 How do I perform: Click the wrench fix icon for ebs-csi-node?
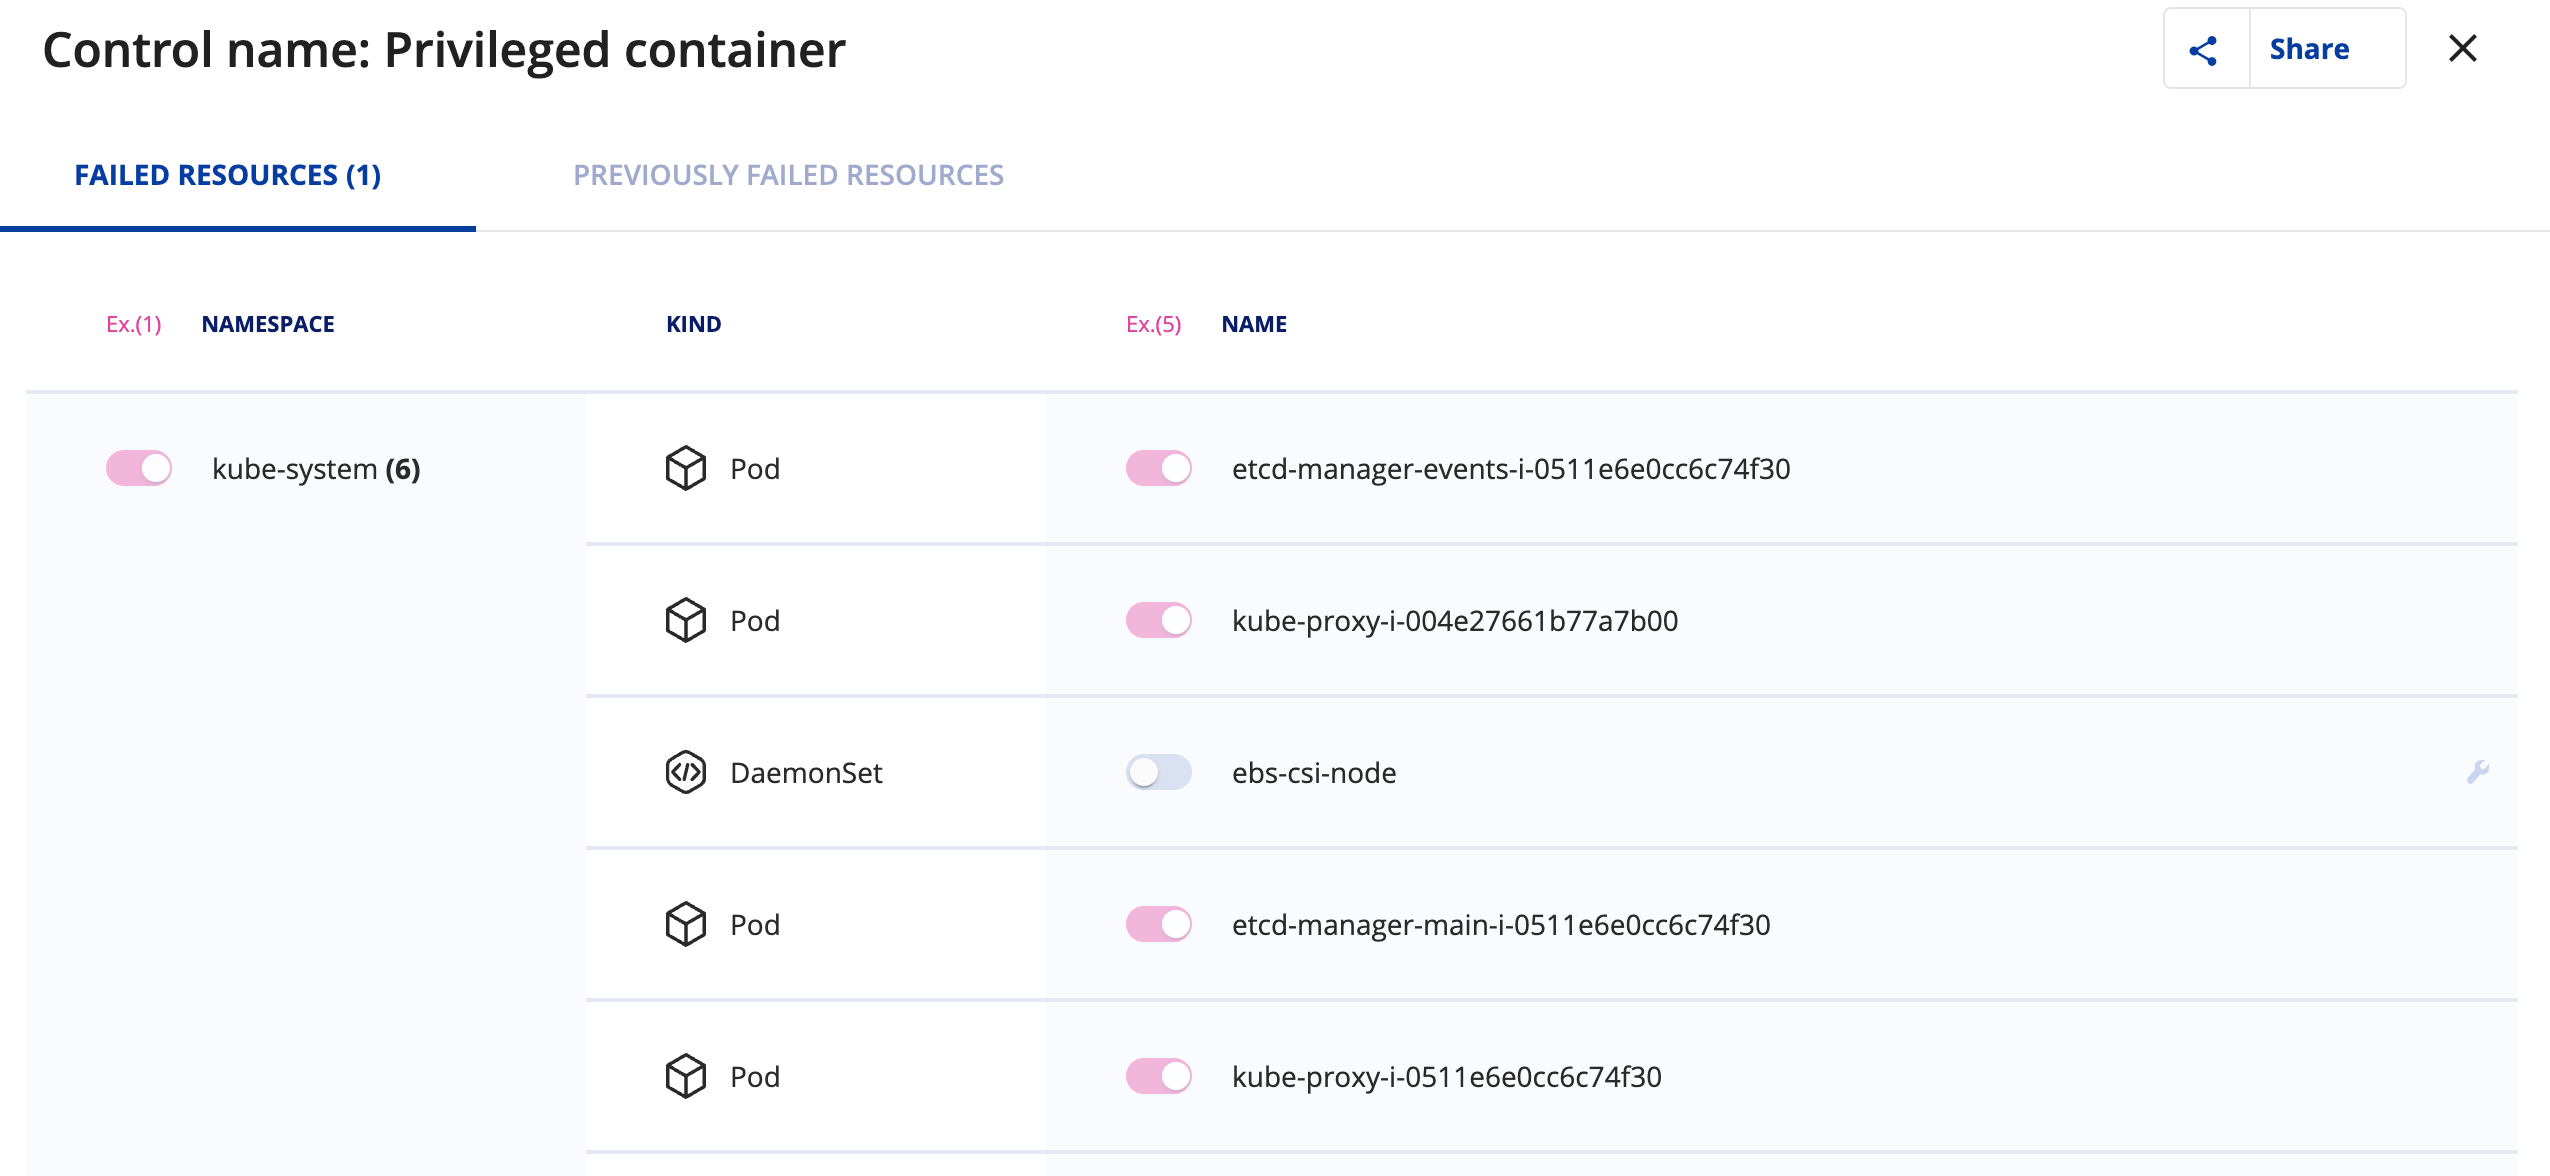coord(2477,772)
